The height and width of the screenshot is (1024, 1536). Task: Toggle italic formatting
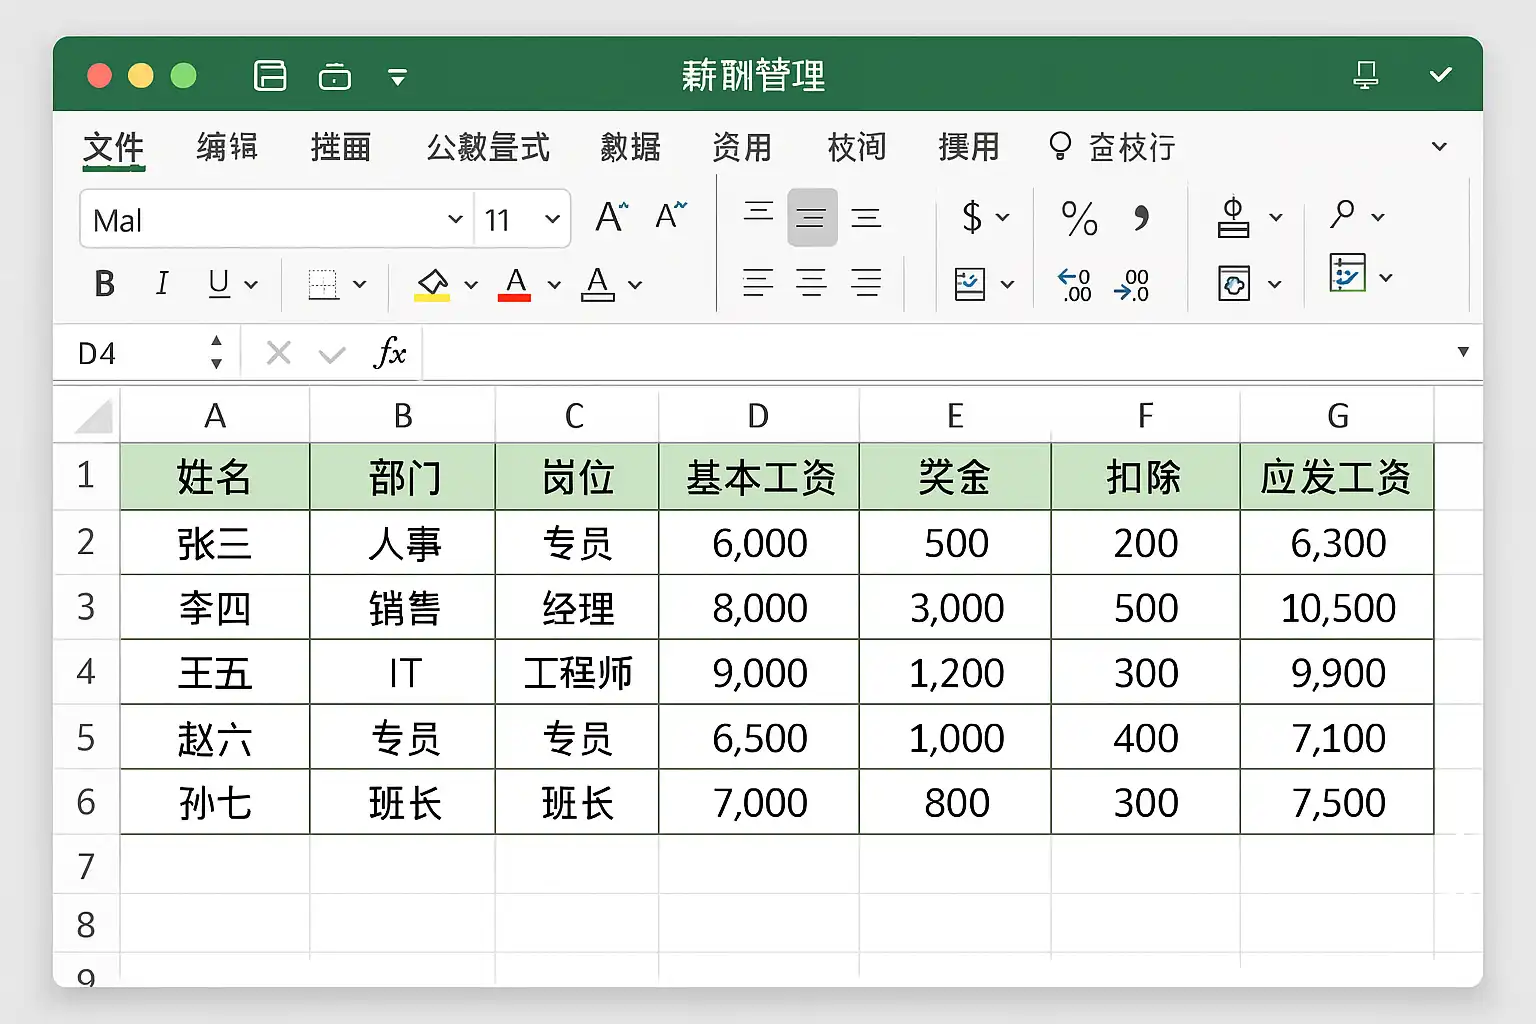(x=162, y=285)
